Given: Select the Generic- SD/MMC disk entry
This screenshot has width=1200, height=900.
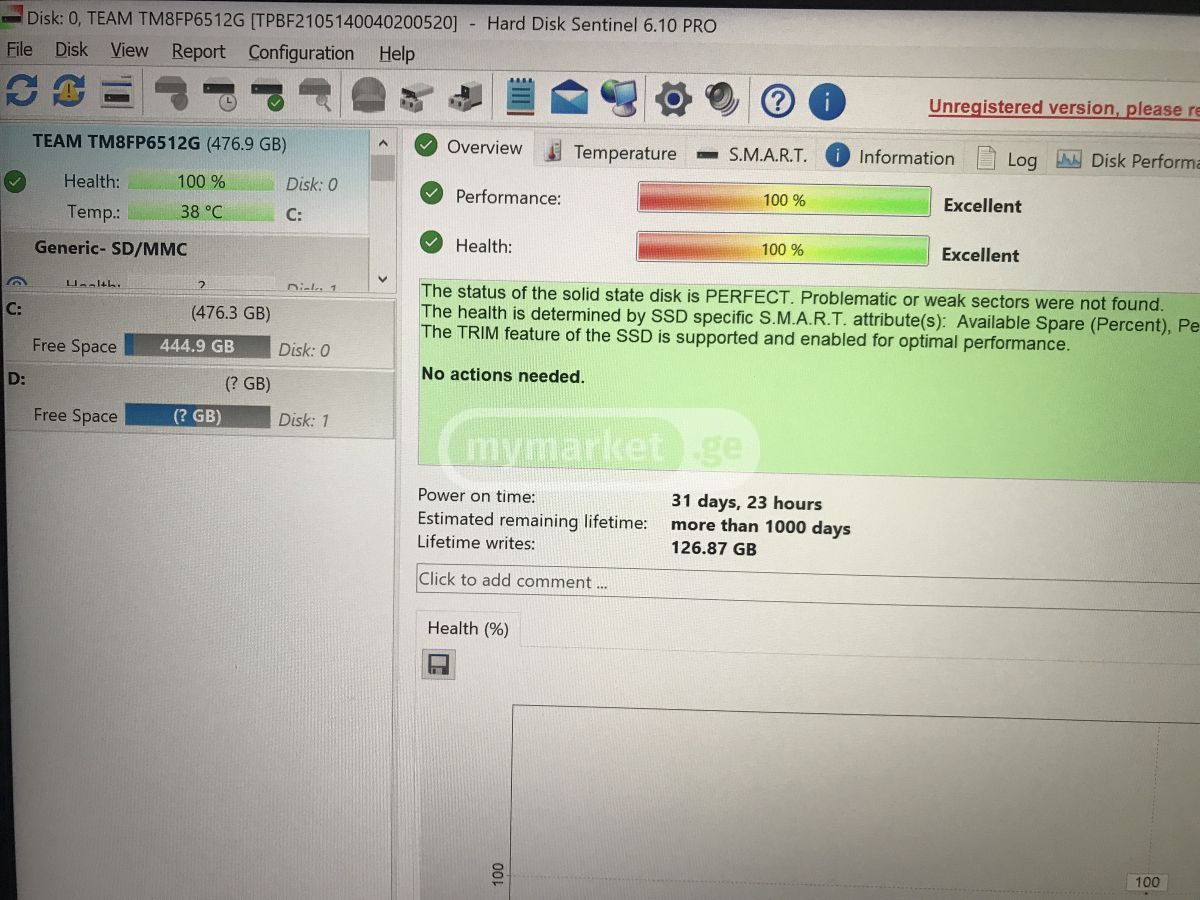Looking at the screenshot, I should [185, 264].
